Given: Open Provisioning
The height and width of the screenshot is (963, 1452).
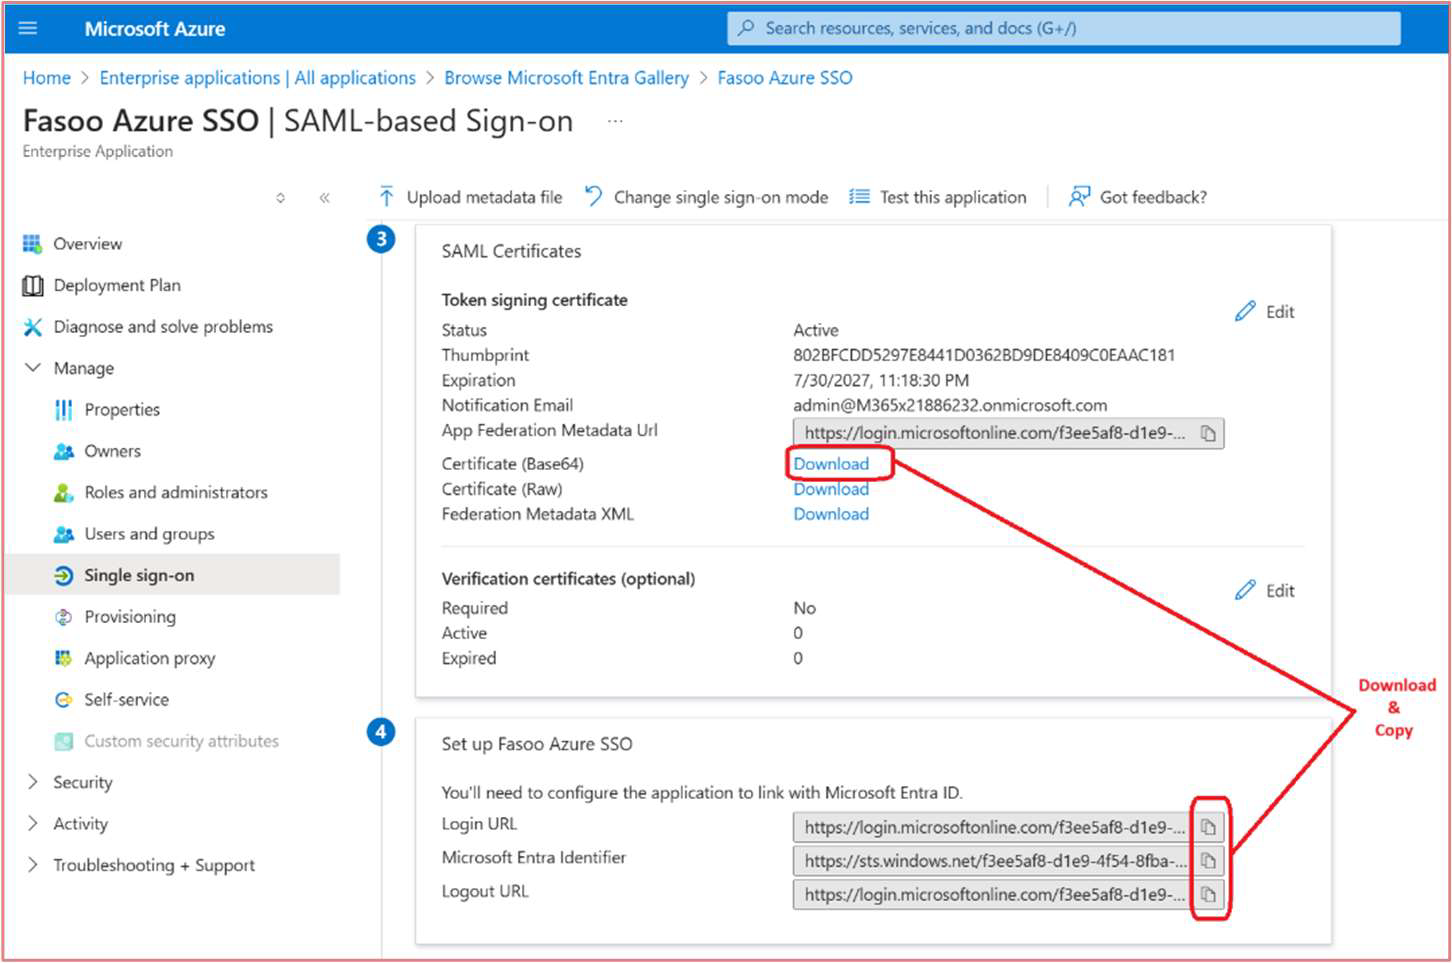Looking at the screenshot, I should (130, 617).
